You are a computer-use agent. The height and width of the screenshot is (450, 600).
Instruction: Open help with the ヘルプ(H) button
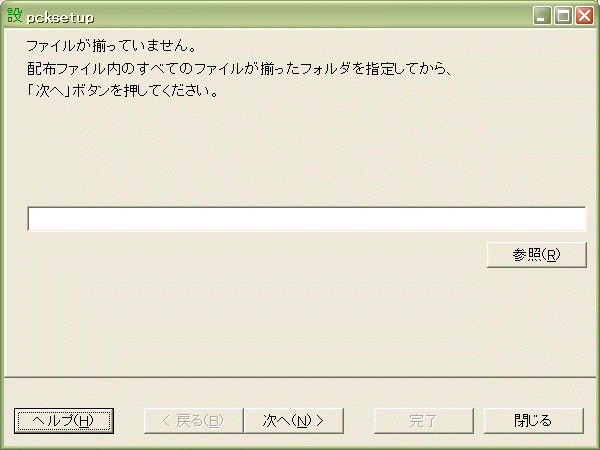tap(64, 421)
